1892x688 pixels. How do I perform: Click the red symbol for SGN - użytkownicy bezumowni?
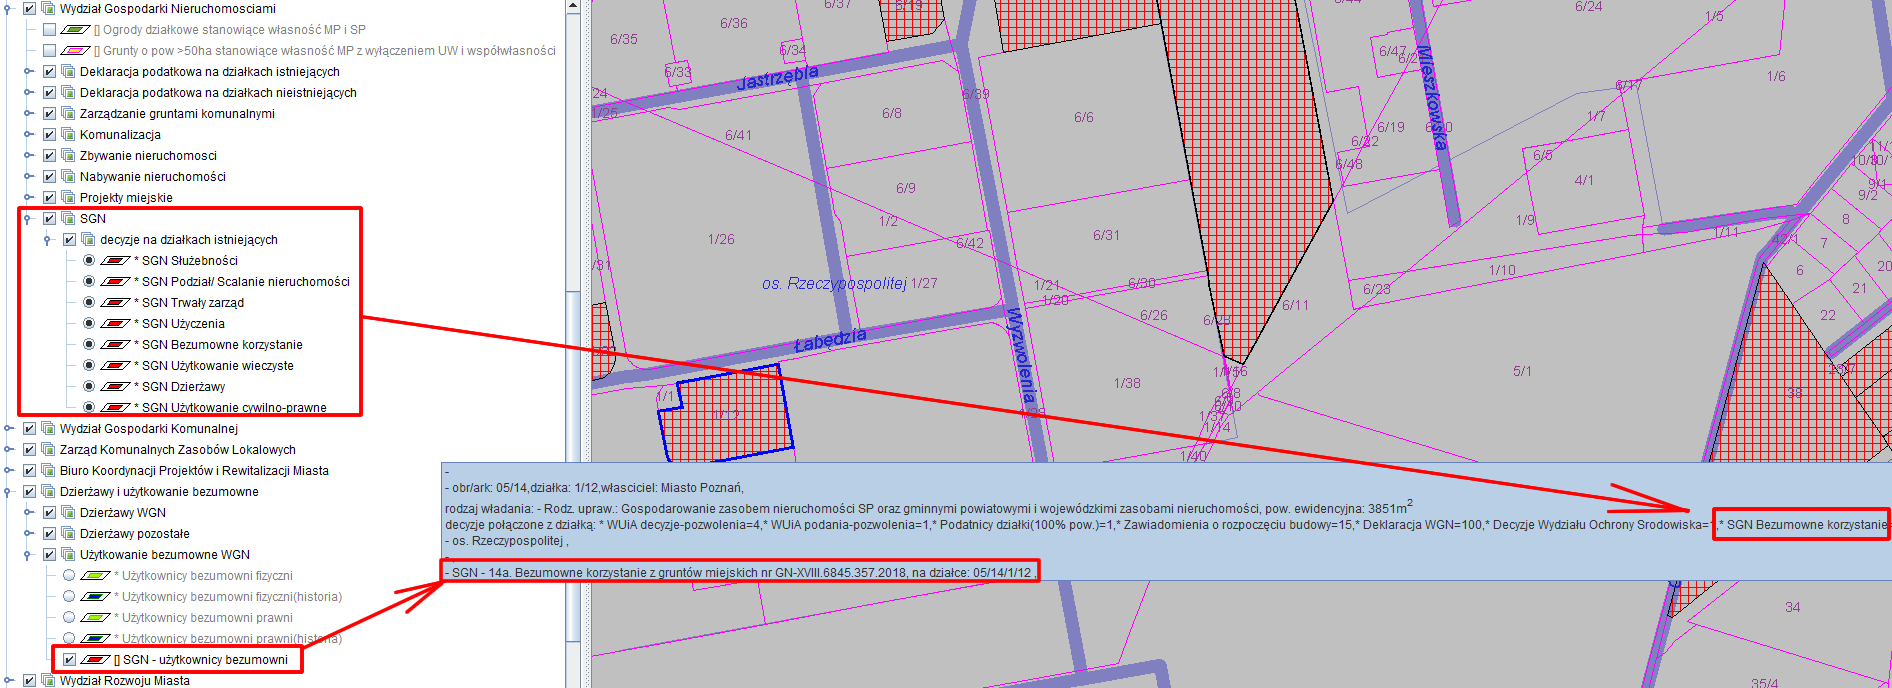point(95,660)
